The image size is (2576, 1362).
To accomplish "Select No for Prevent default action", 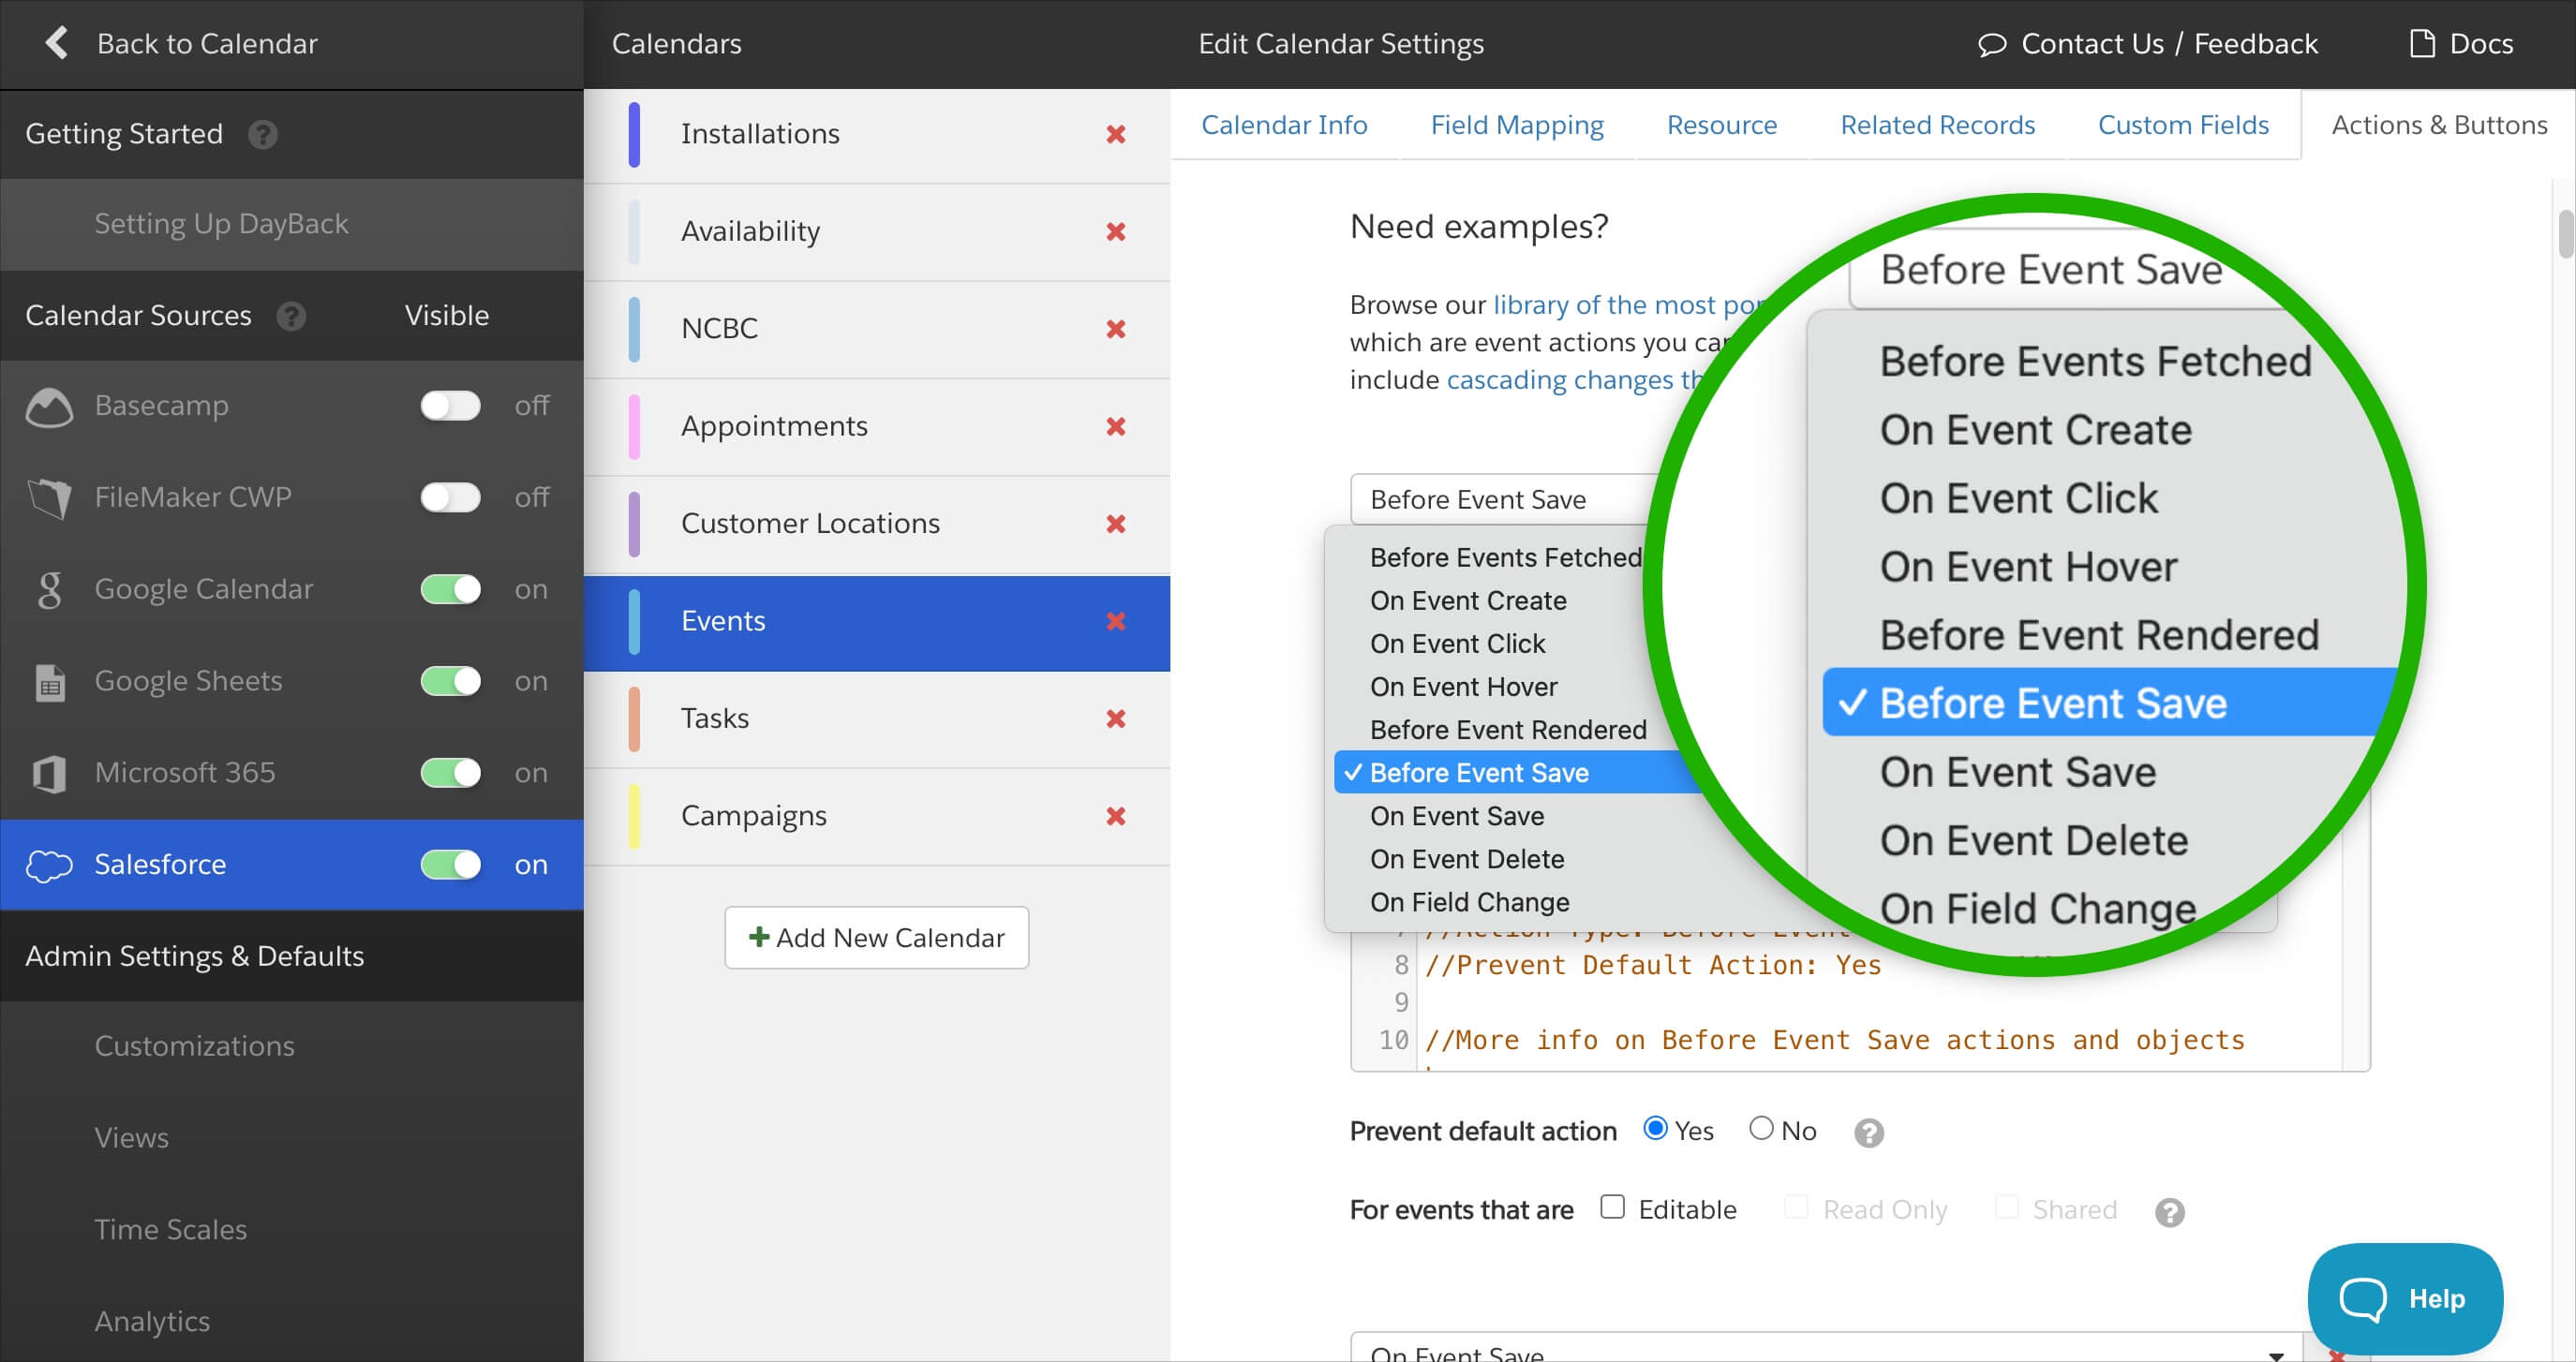I will tap(1761, 1129).
